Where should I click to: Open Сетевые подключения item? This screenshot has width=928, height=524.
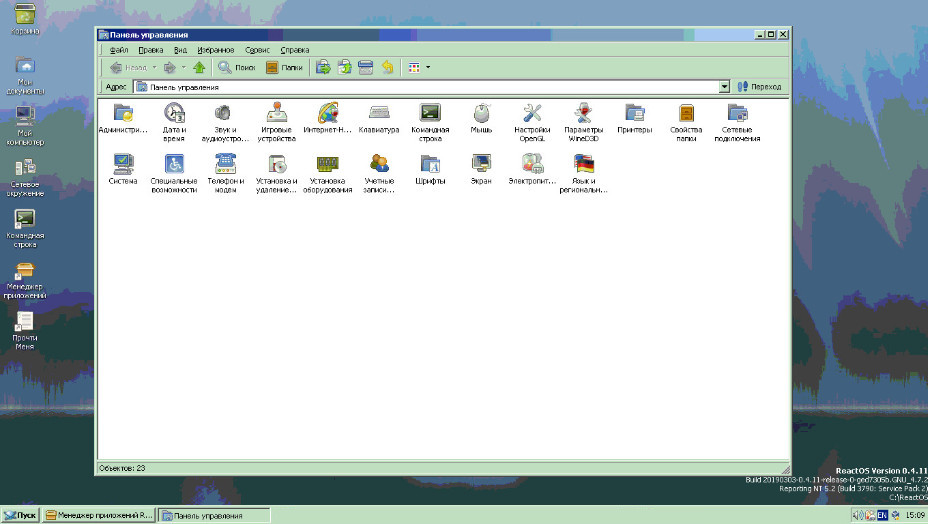pyautogui.click(x=737, y=122)
